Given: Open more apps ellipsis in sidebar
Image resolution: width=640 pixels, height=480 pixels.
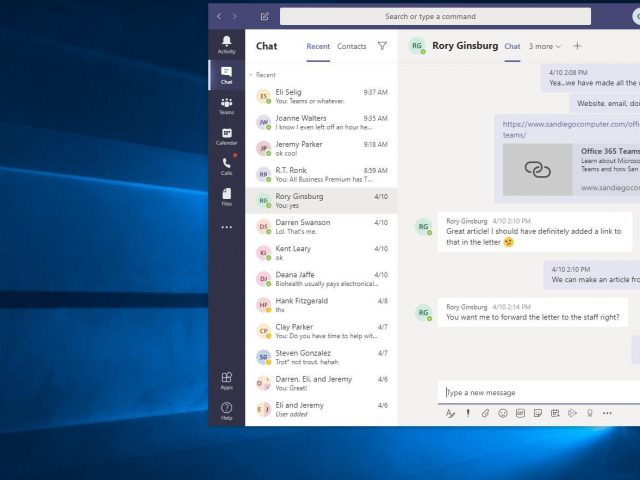Looking at the screenshot, I should click(227, 227).
